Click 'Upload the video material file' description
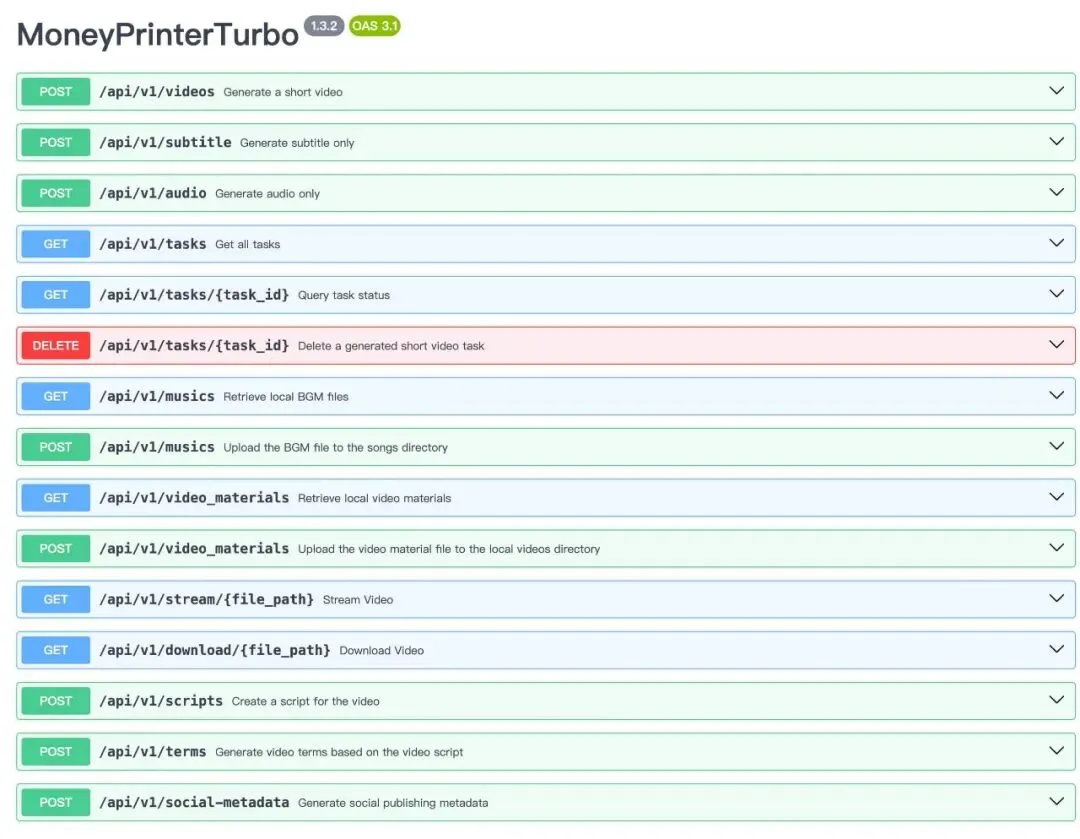The width and height of the screenshot is (1080, 839). click(x=448, y=549)
